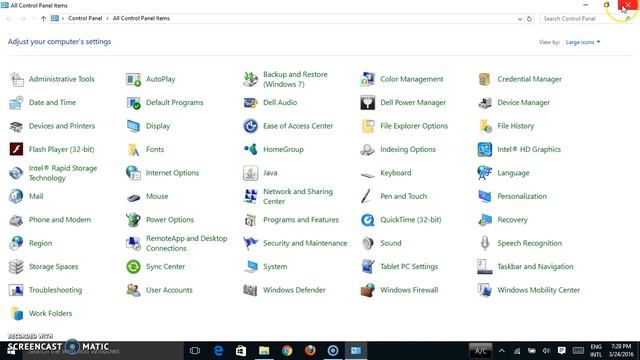
Task: Open the Action Center notification icon
Action: click(562, 351)
